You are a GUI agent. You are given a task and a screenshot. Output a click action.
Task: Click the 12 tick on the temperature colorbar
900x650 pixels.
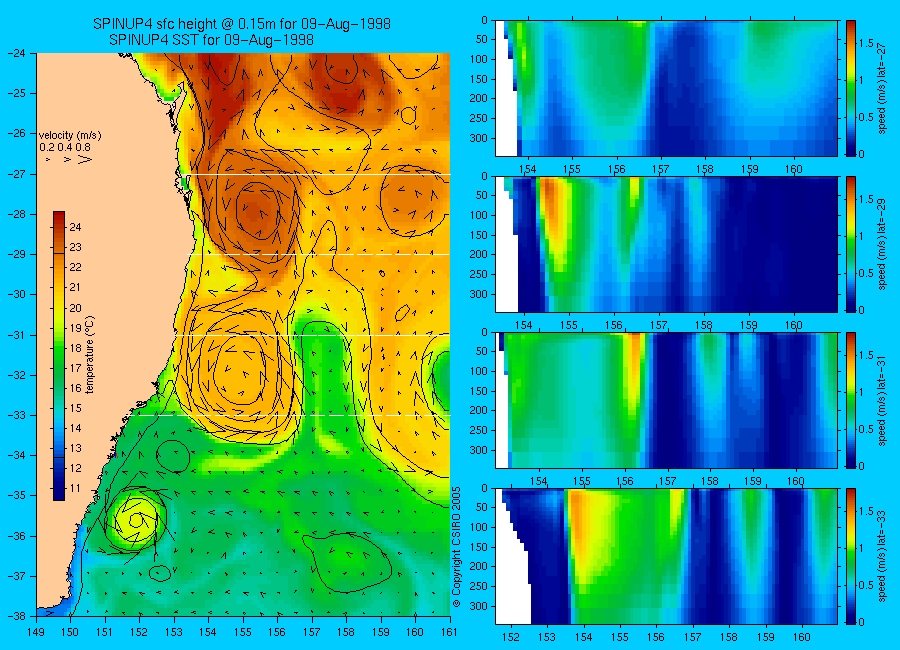(75, 469)
